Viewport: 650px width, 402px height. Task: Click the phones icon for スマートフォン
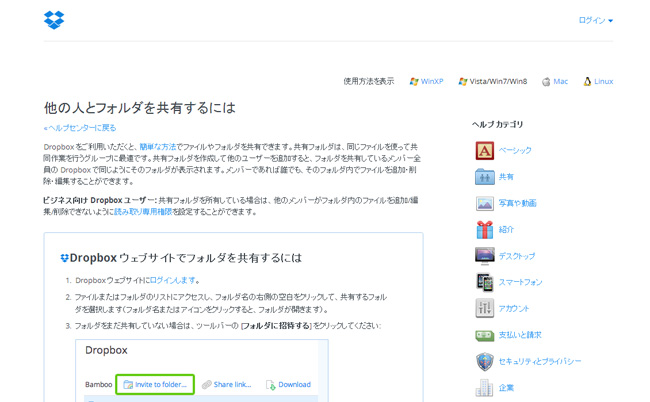(485, 282)
